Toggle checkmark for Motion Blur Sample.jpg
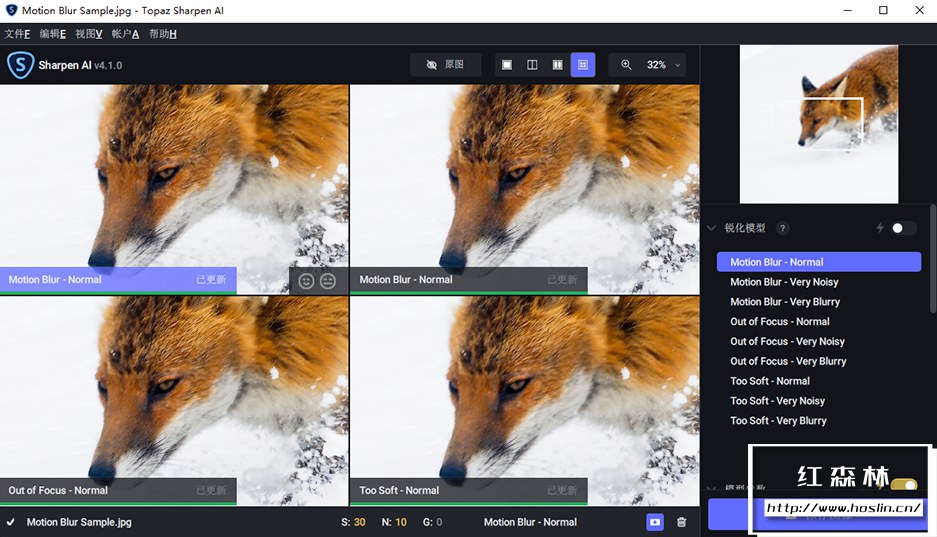The height and width of the screenshot is (537, 937). tap(11, 522)
